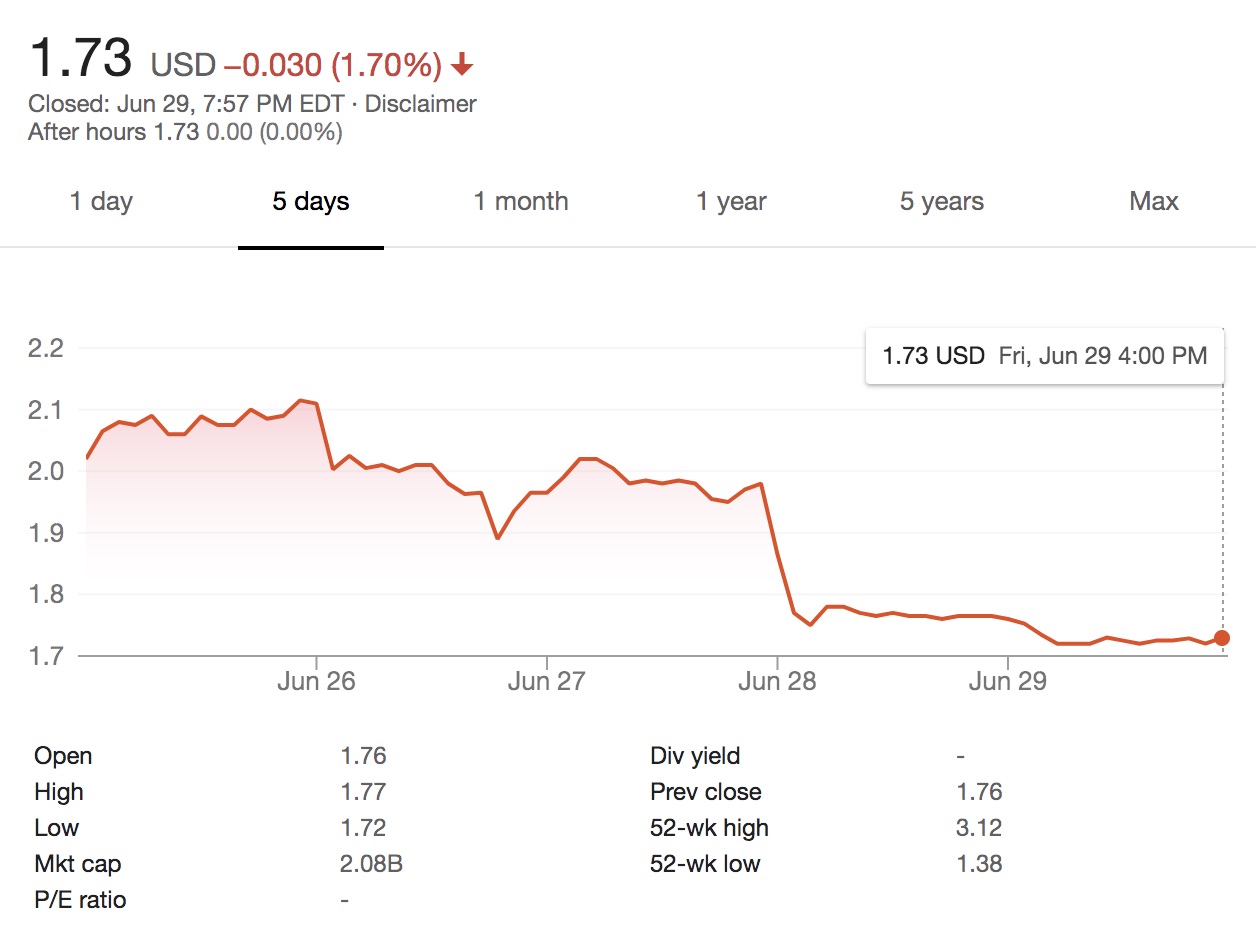Click the Jun 27 axis date label
1256x946 pixels.
pyautogui.click(x=546, y=682)
